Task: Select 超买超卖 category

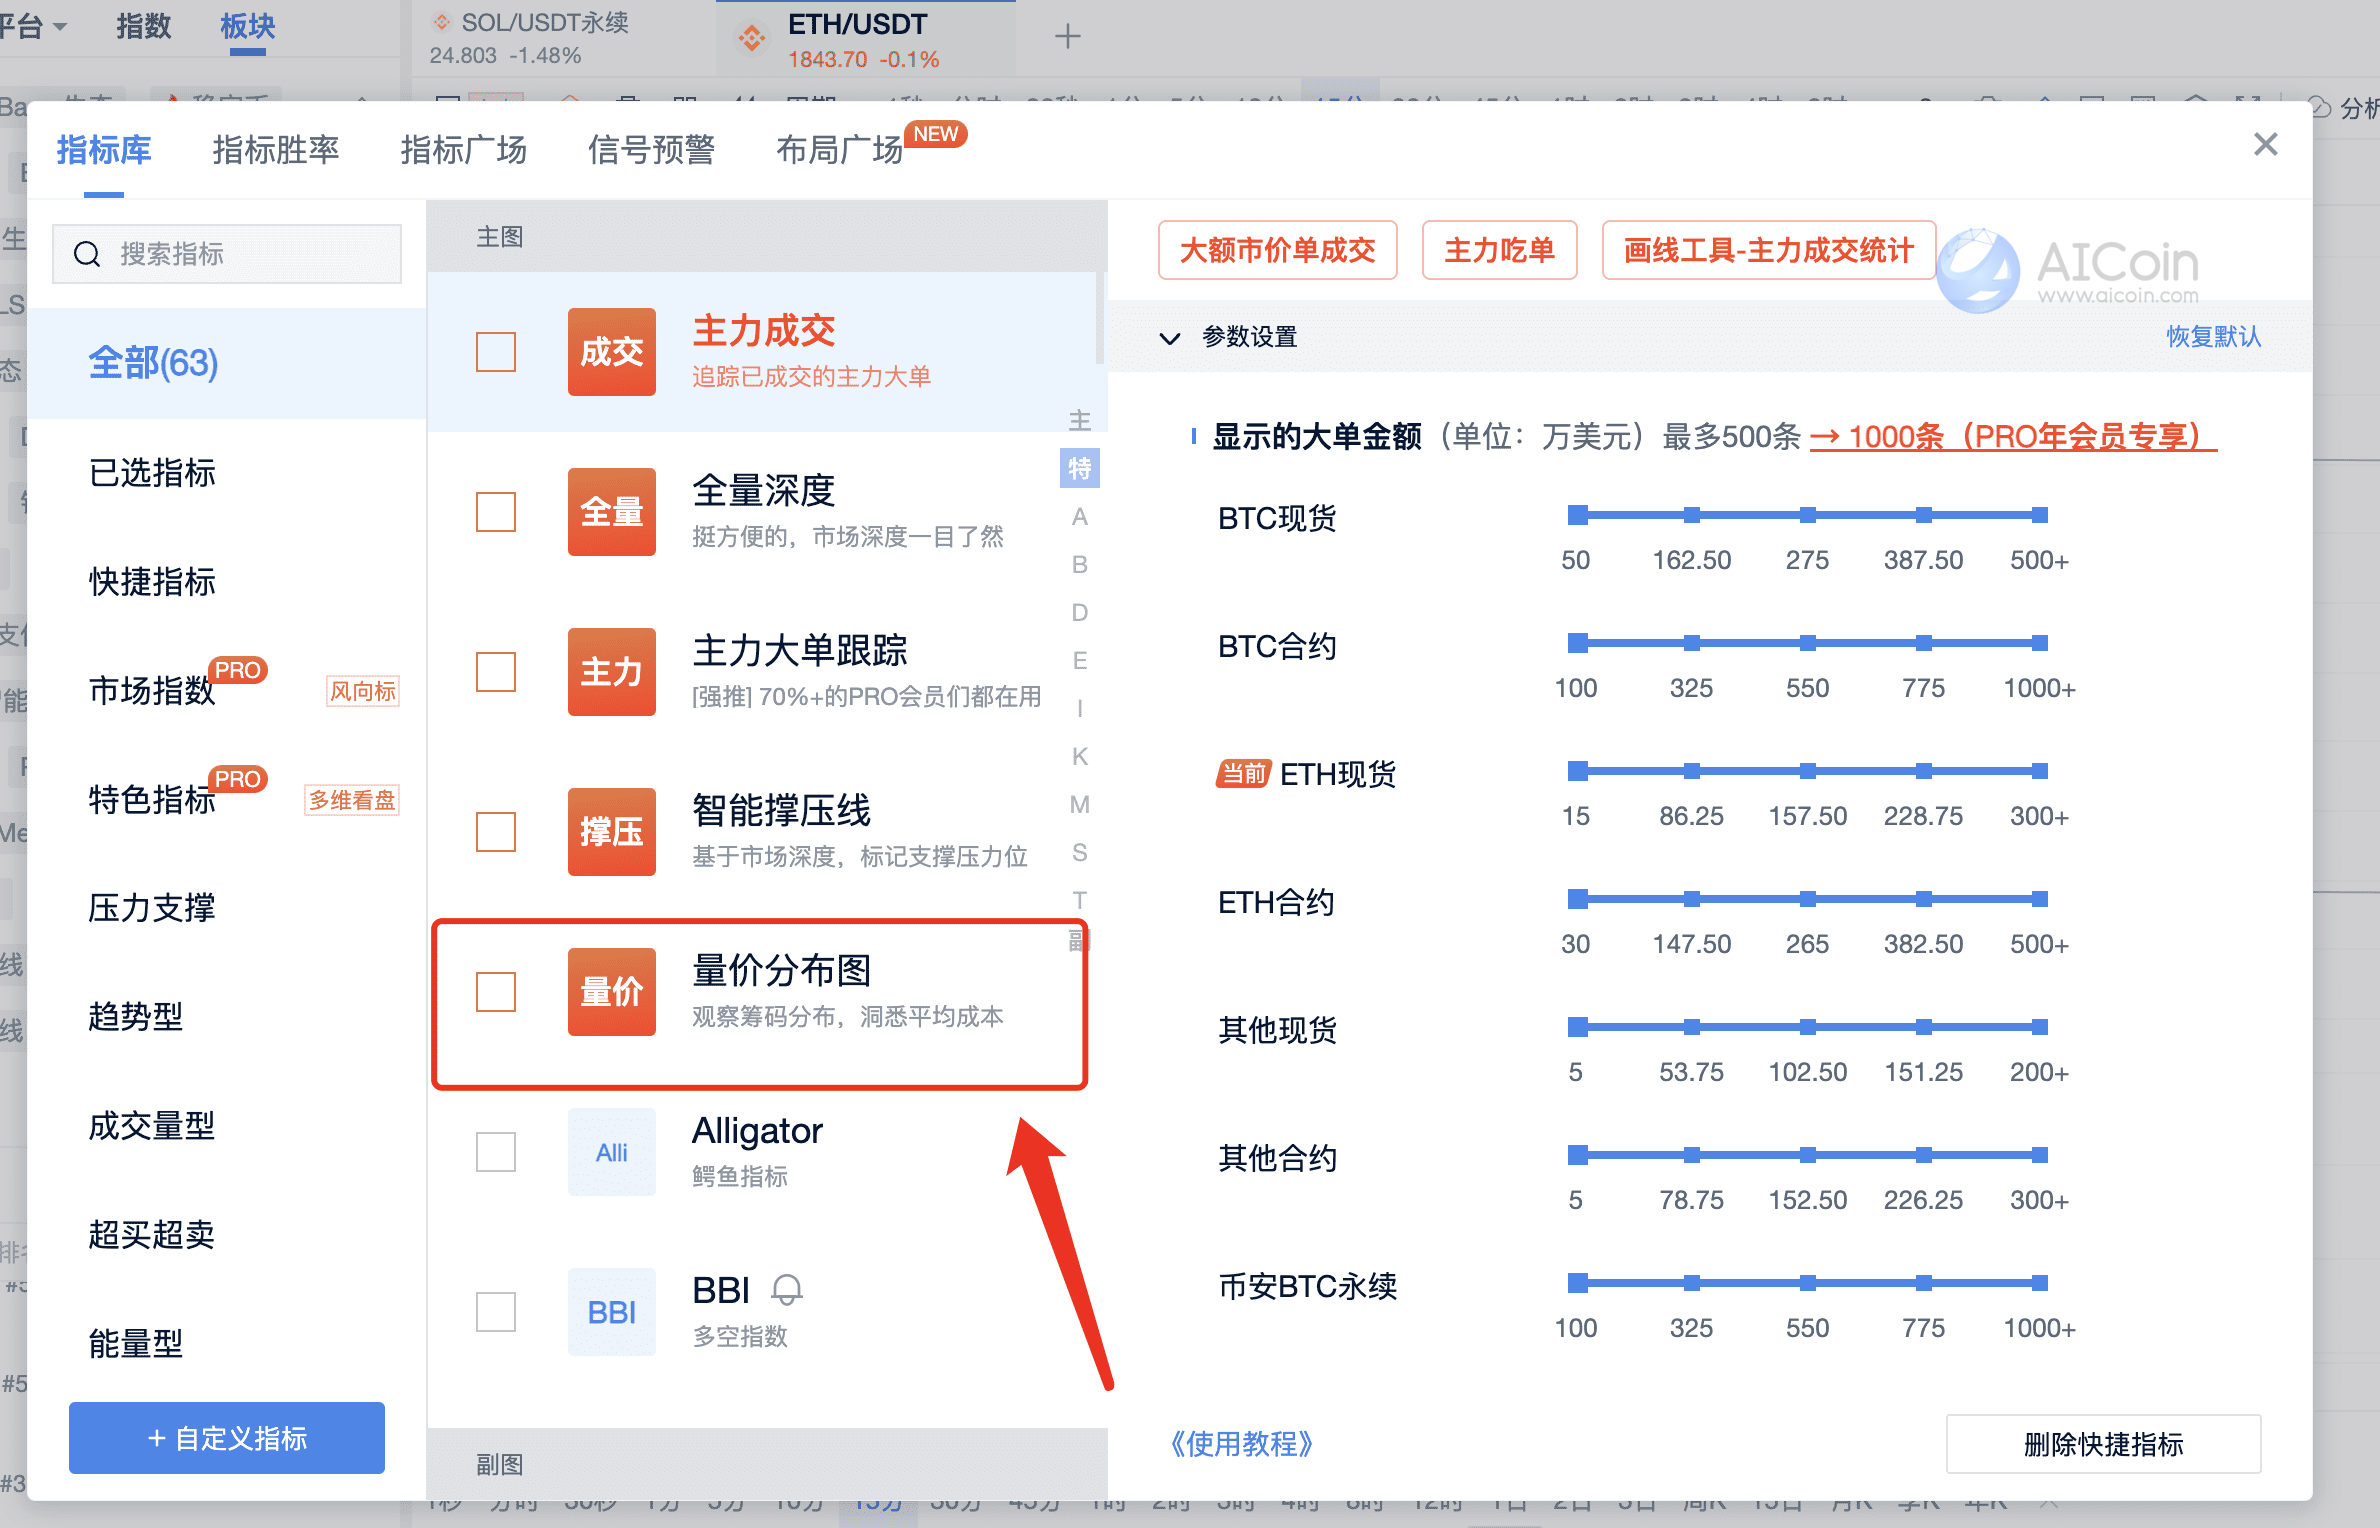Action: click(227, 1235)
